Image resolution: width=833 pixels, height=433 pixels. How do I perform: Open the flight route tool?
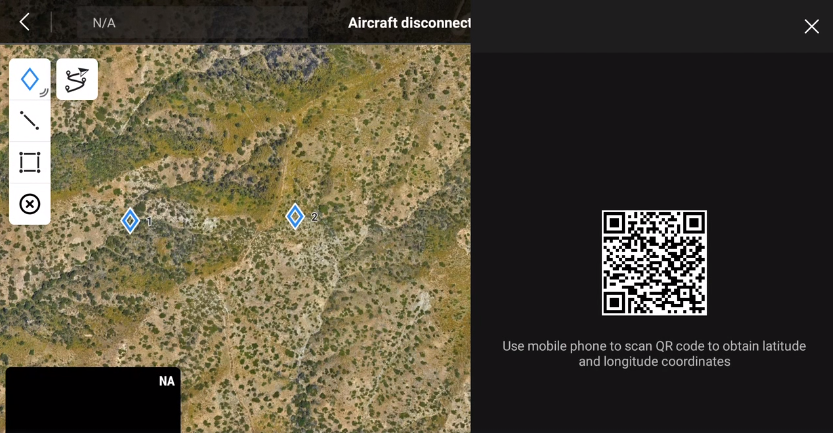click(x=77, y=79)
